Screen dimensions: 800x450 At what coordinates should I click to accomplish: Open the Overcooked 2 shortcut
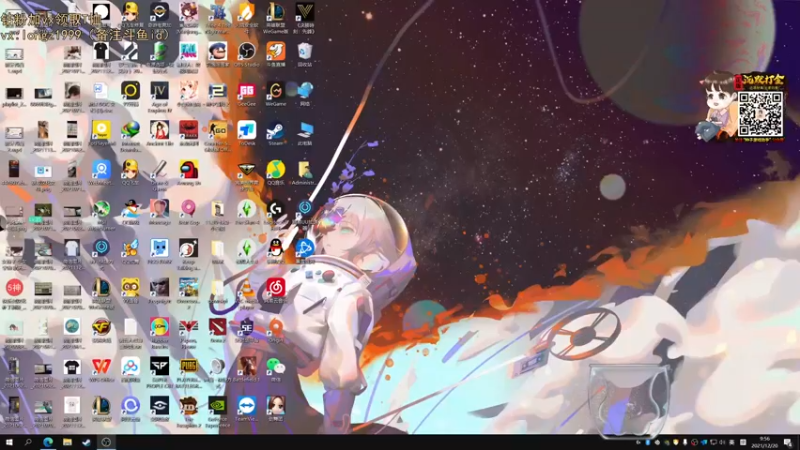(189, 294)
